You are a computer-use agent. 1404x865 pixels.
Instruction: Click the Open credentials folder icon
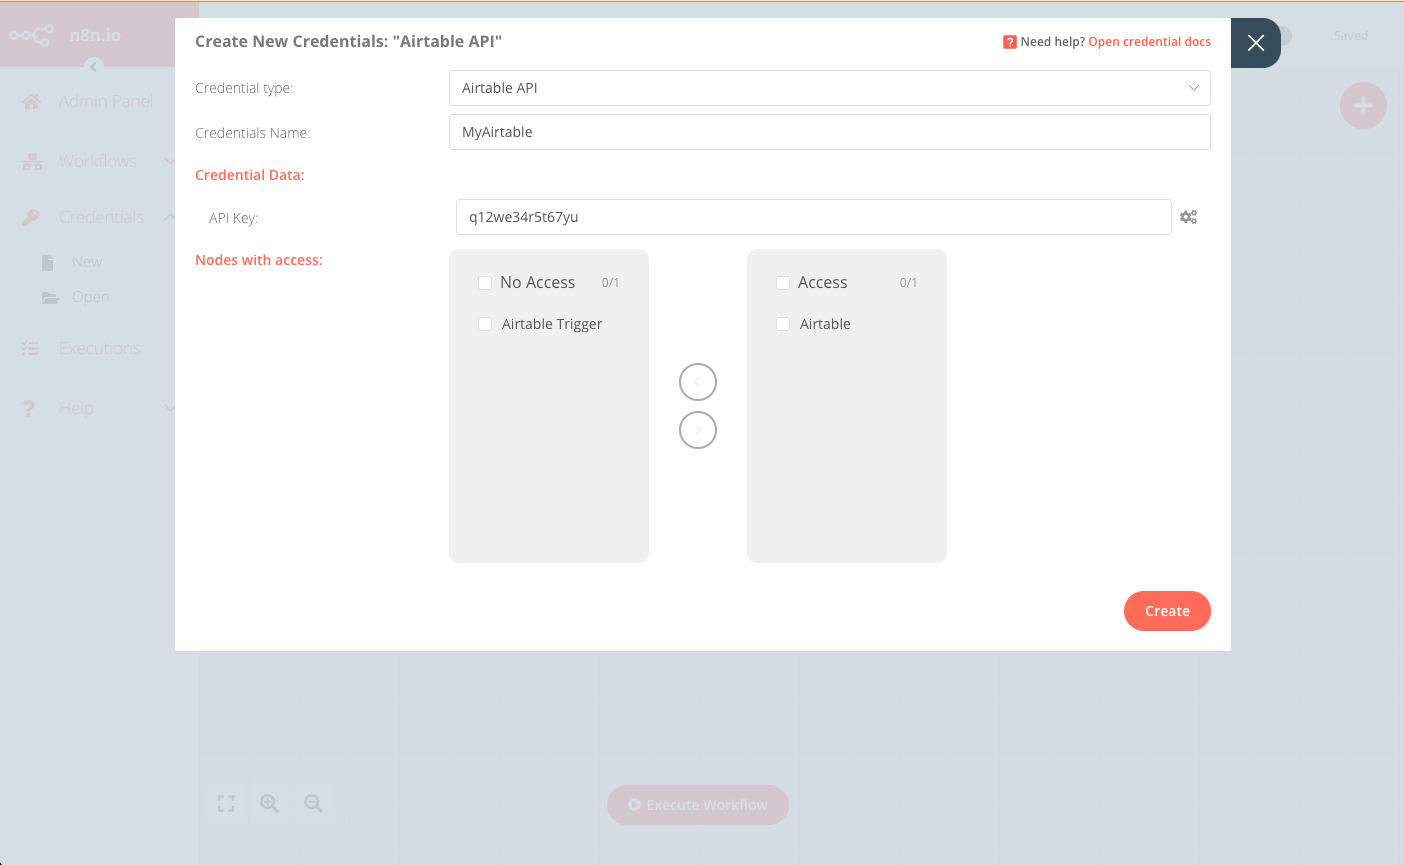(51, 296)
